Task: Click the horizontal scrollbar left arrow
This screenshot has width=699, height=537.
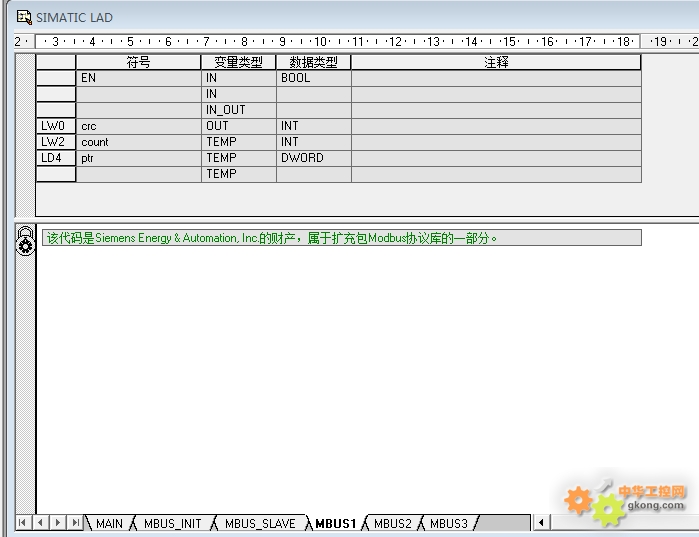Action: click(541, 522)
